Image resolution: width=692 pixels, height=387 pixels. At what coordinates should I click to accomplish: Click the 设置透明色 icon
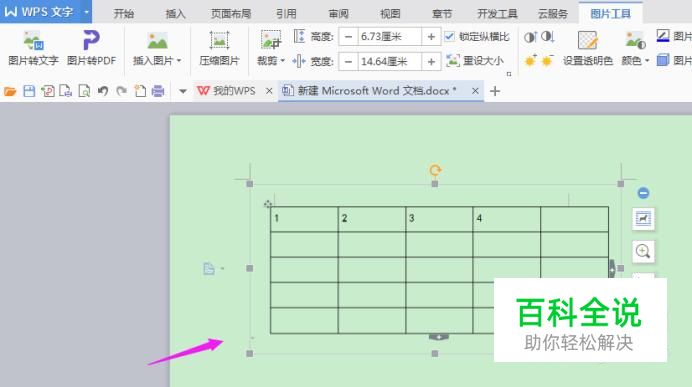(587, 41)
